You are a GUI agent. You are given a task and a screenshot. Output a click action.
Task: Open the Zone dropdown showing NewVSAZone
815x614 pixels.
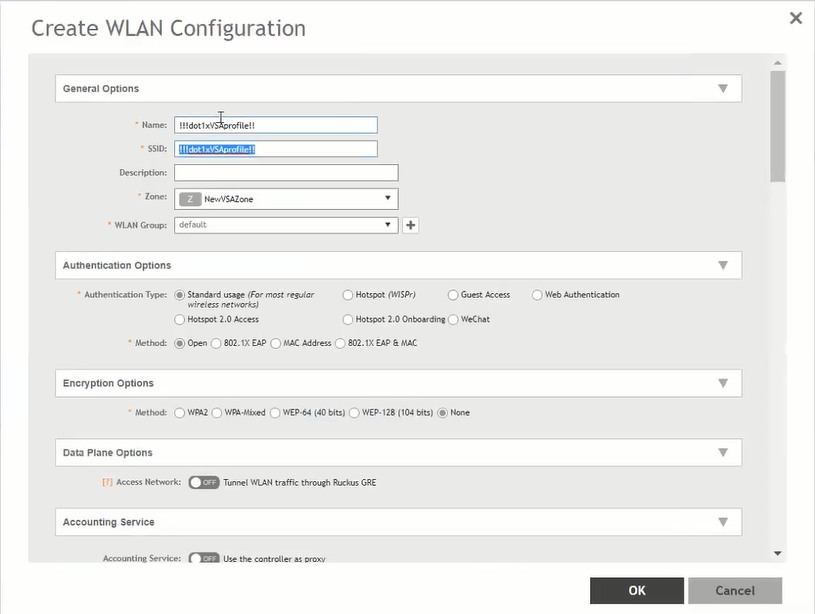(x=286, y=199)
